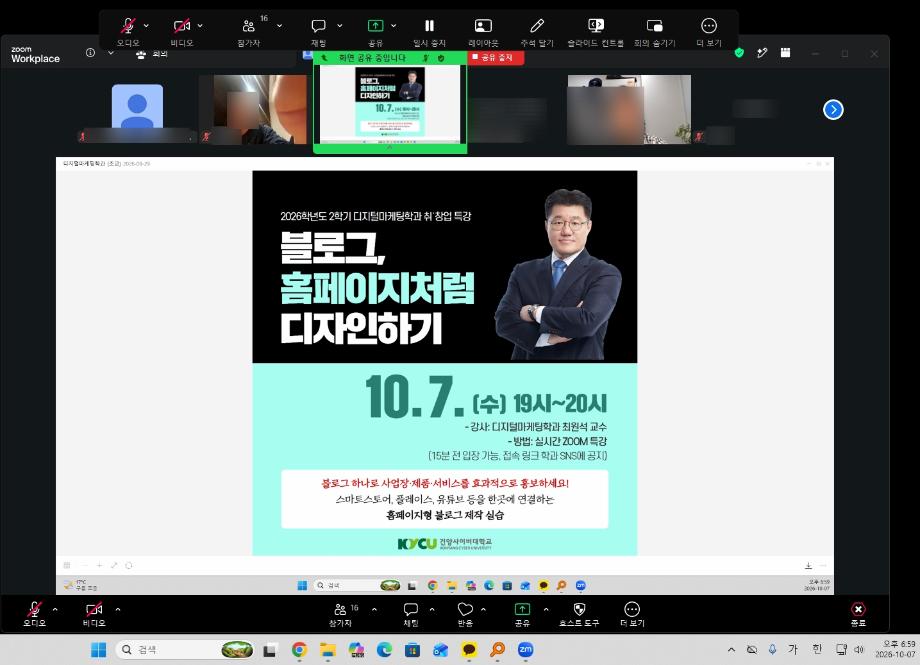
Task: Click taskbar search box (검색)
Action: (x=185, y=650)
